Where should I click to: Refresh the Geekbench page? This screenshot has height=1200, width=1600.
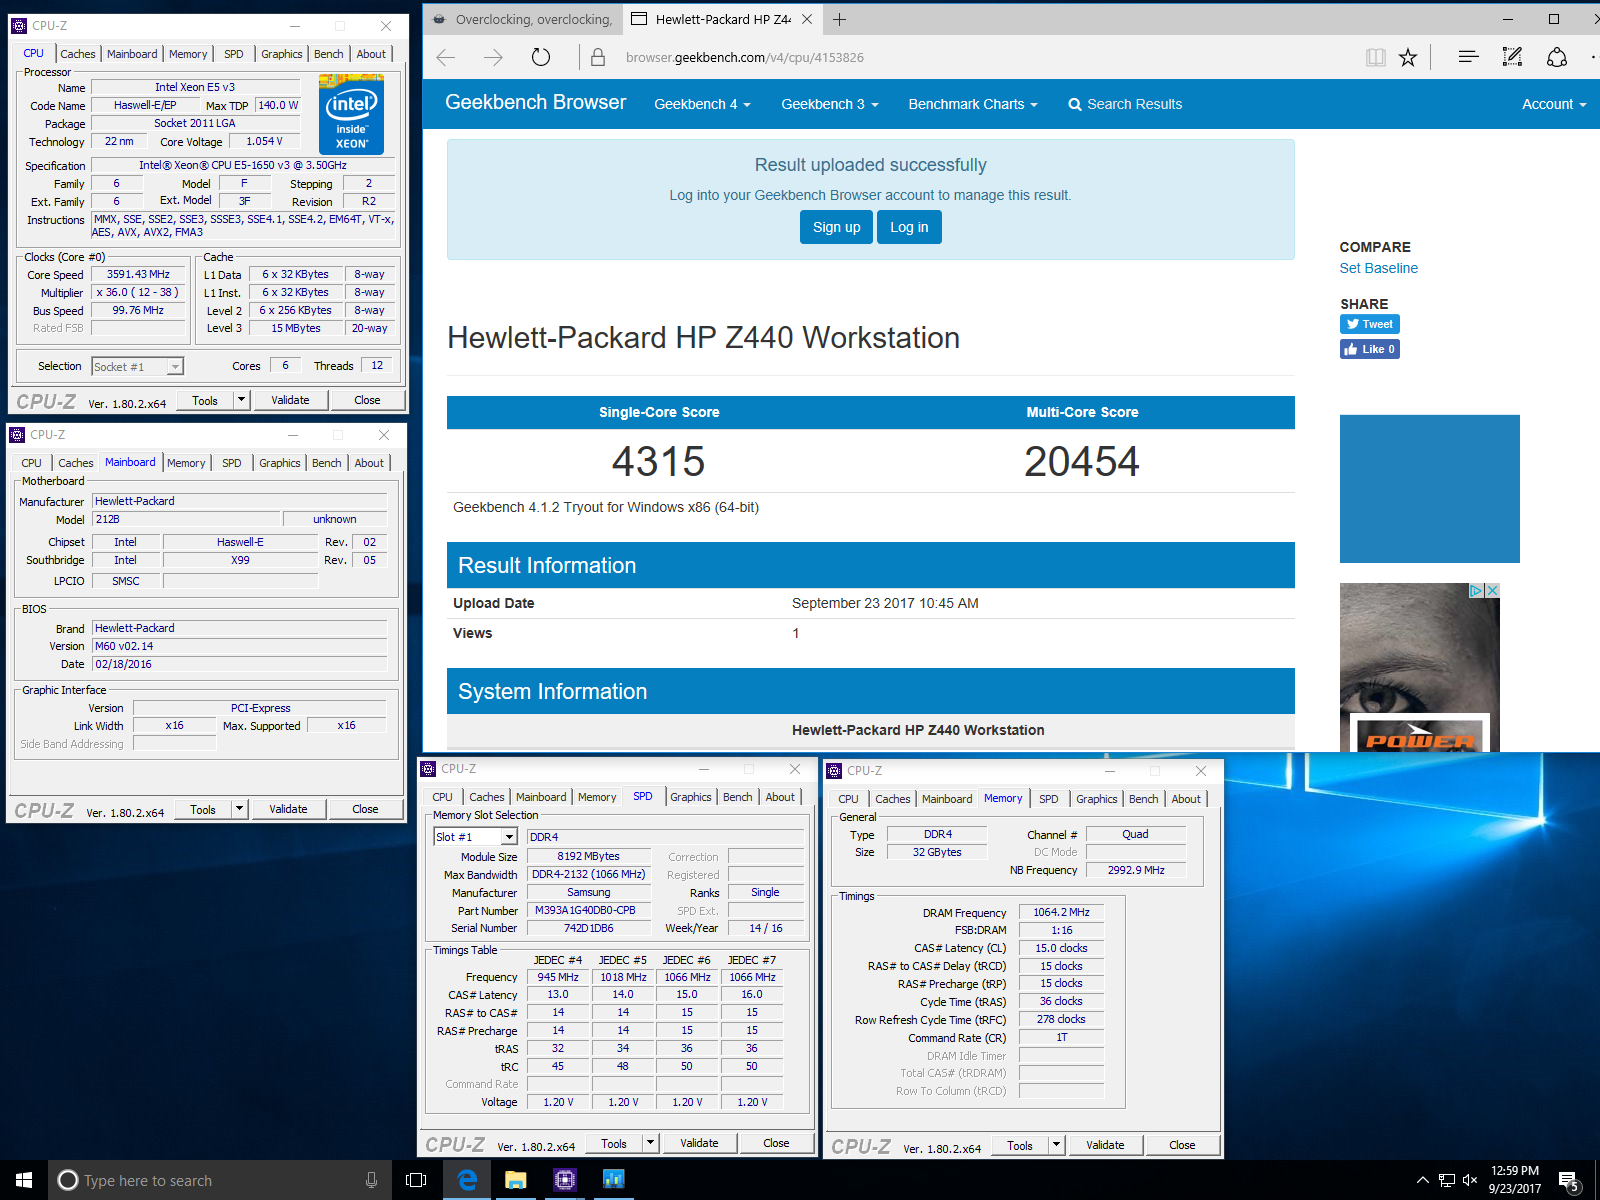pyautogui.click(x=541, y=57)
